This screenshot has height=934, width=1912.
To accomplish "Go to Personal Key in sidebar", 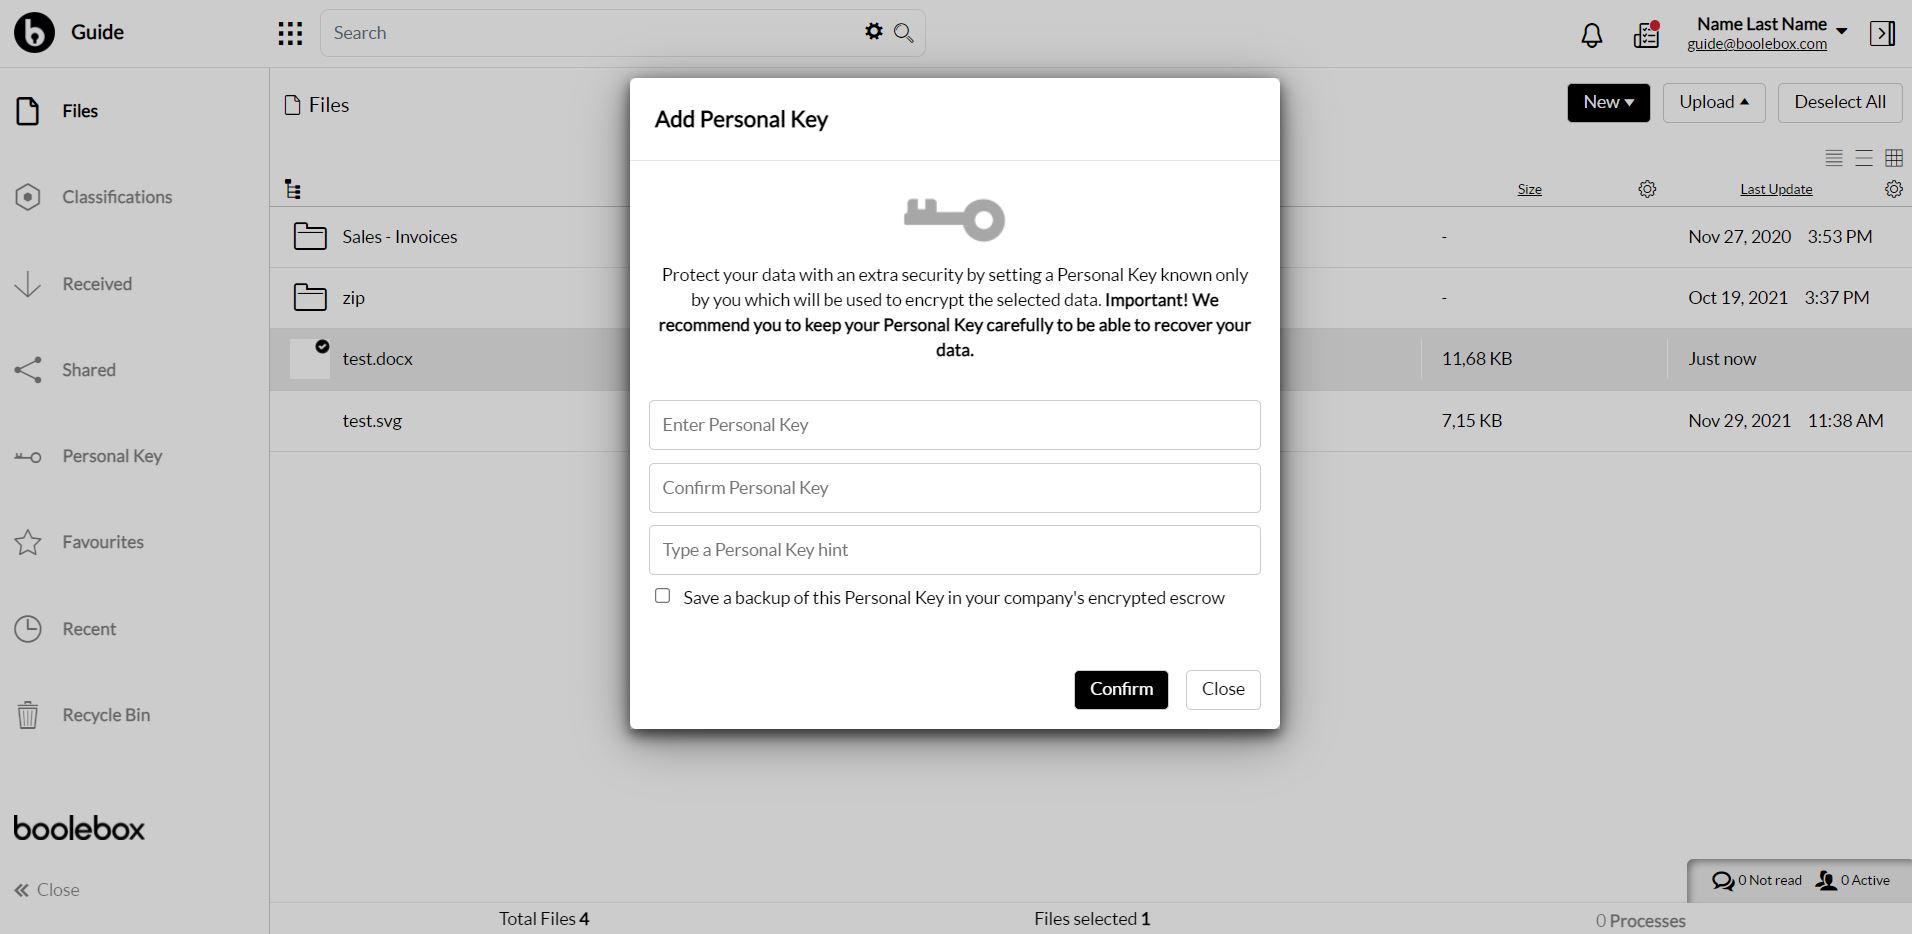I will (112, 456).
